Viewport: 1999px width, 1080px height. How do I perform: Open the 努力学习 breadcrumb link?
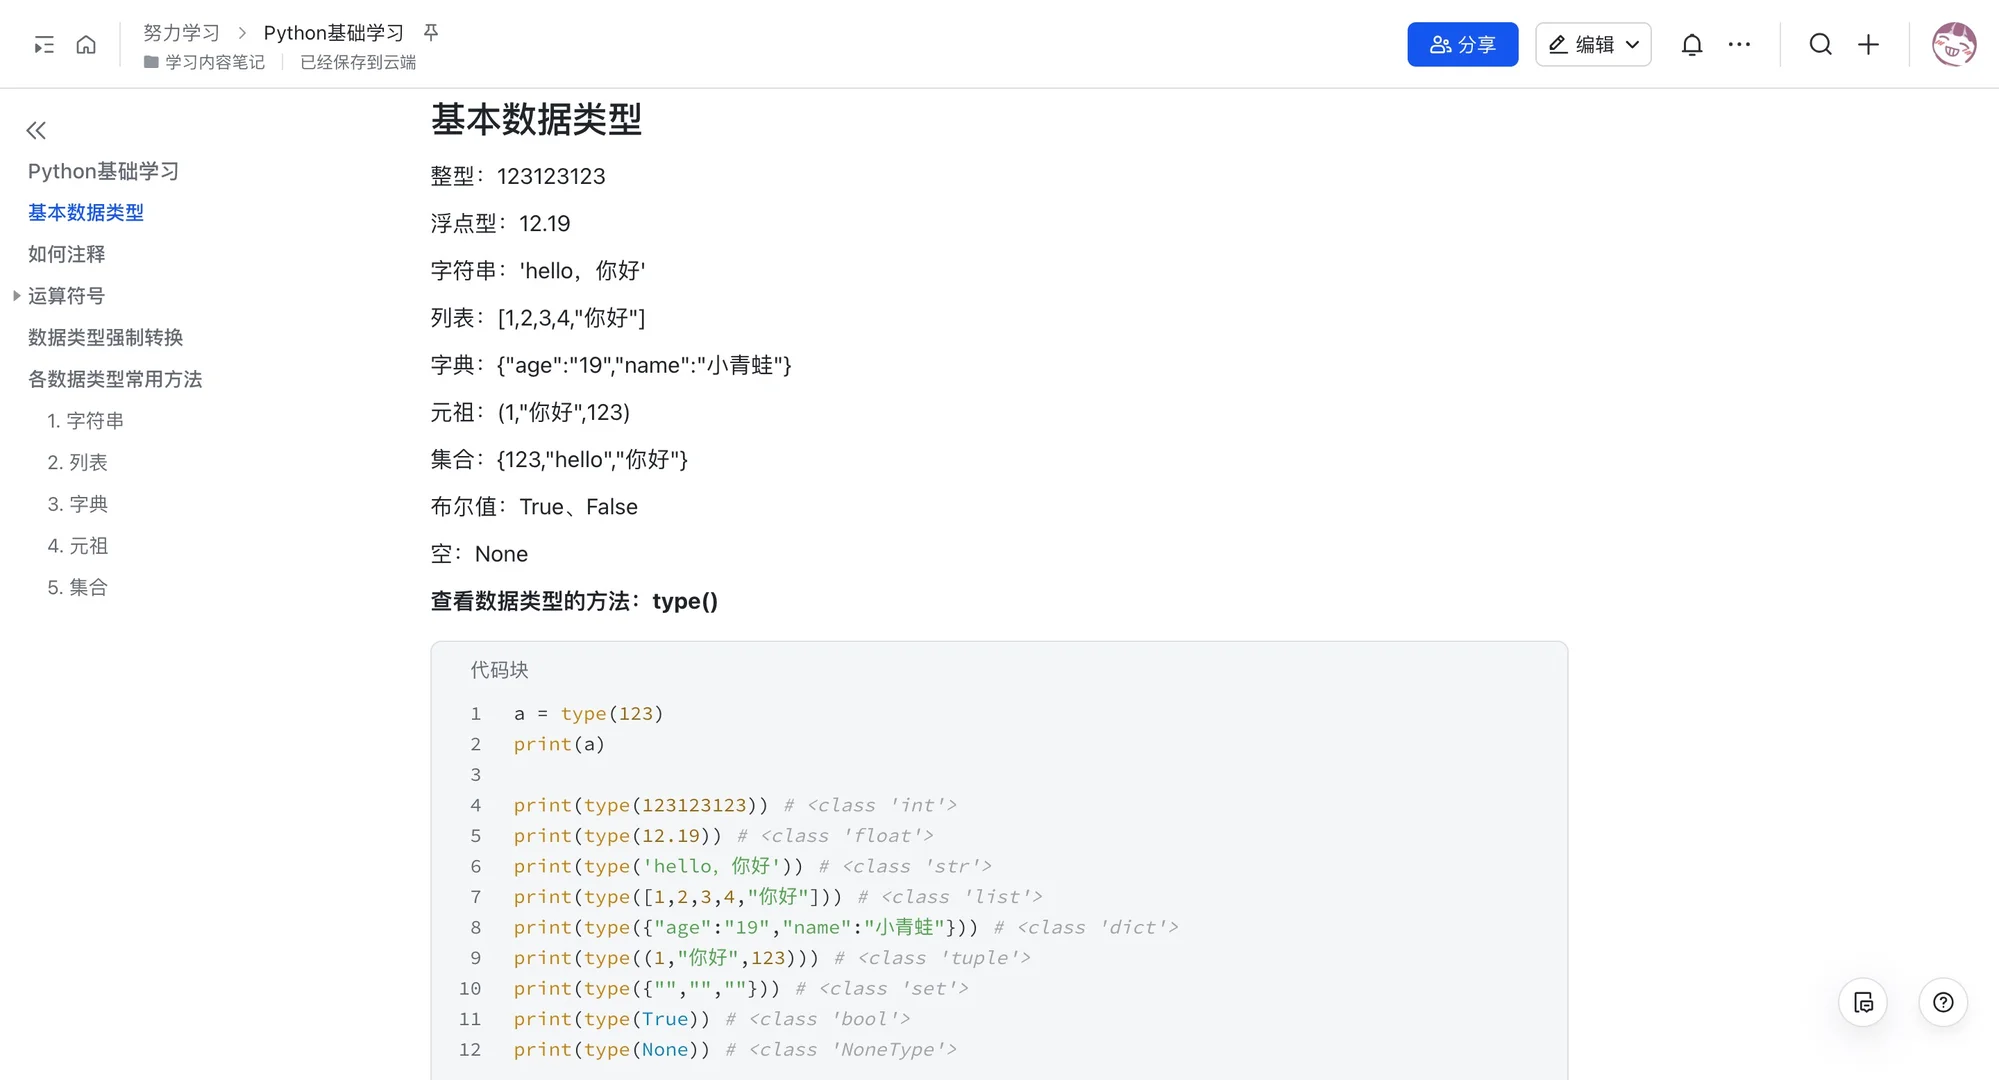pos(181,32)
